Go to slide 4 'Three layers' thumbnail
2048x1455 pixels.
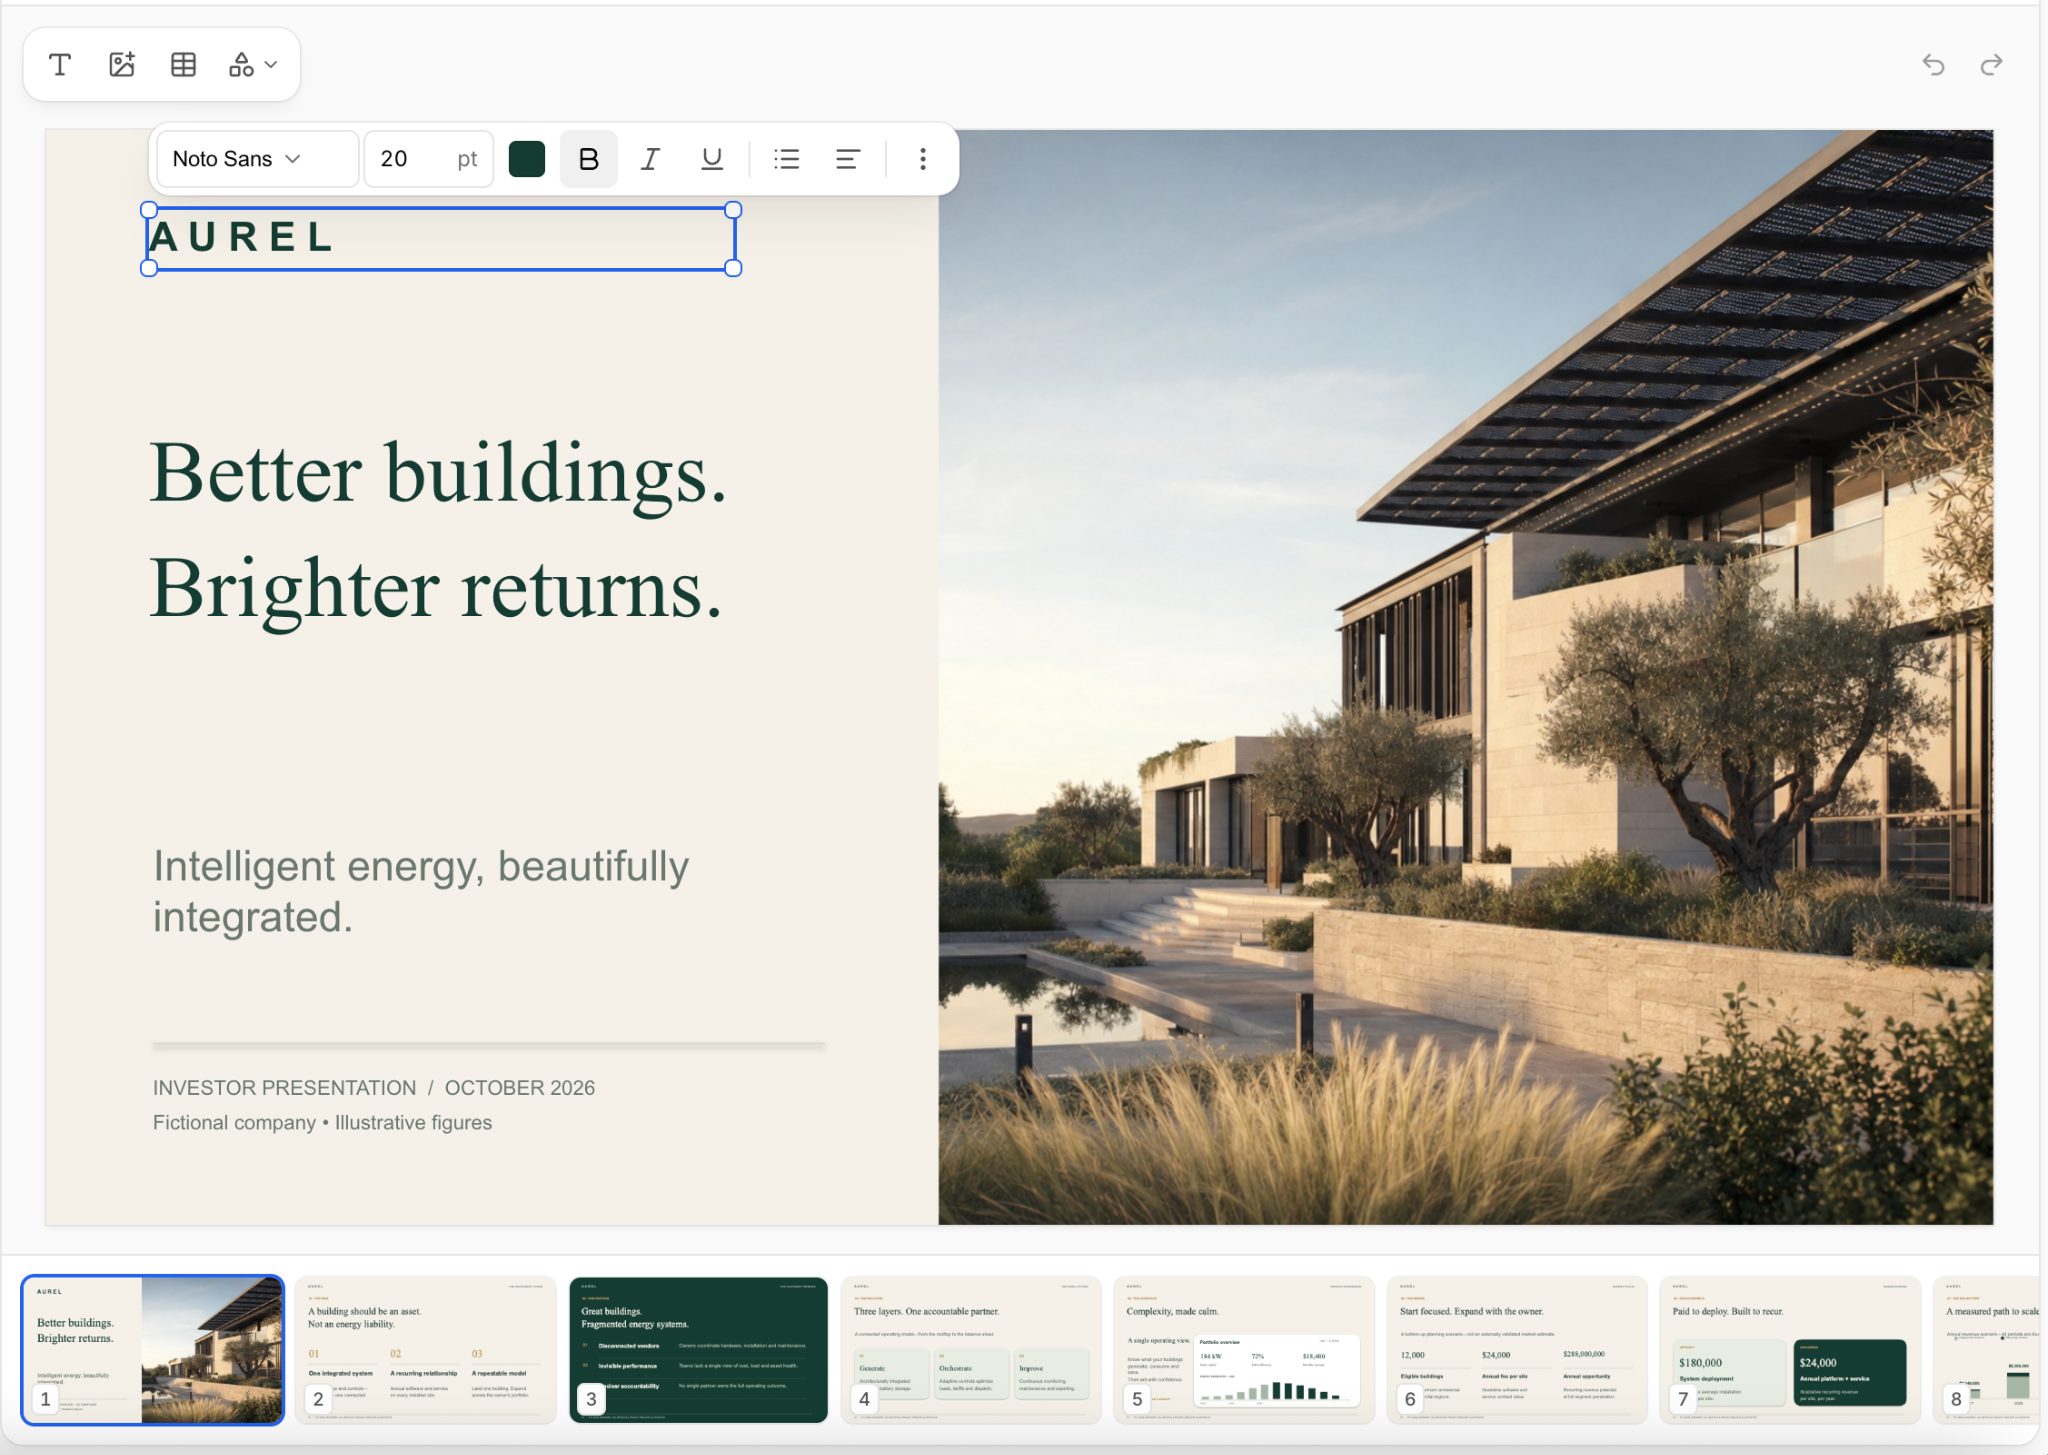pos(971,1350)
